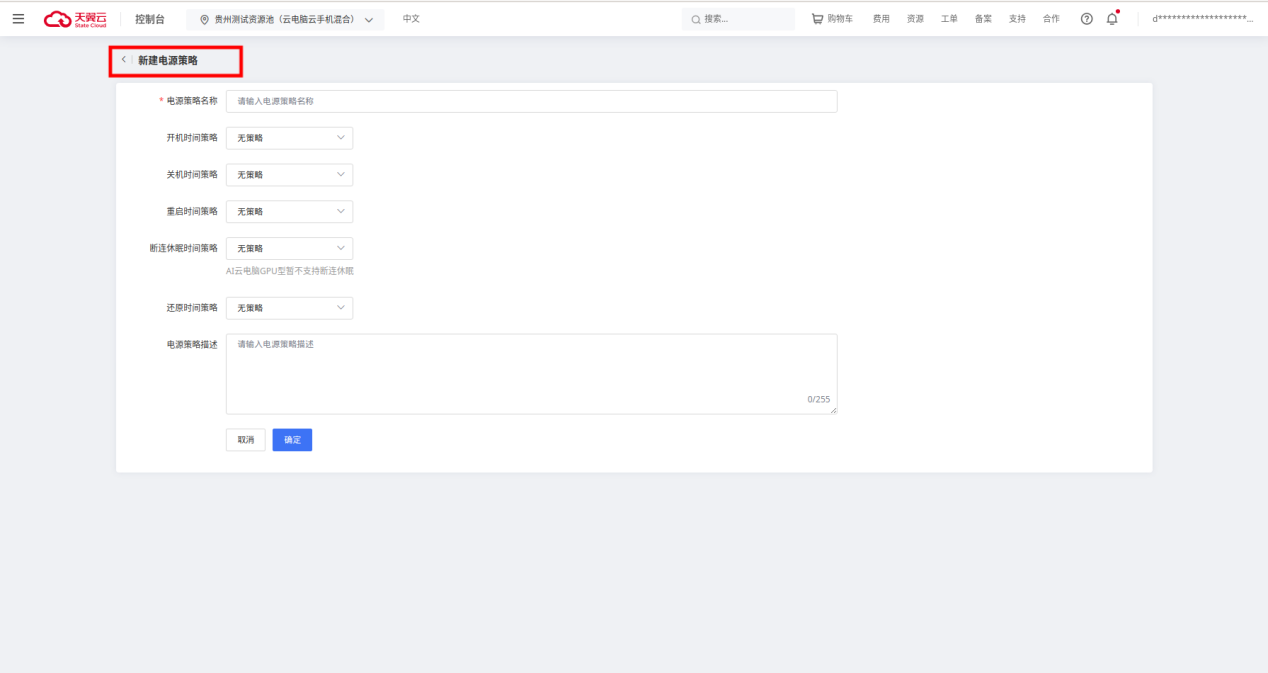The image size is (1268, 673).
Task: Open the hamburger menu icon
Action: pos(18,19)
